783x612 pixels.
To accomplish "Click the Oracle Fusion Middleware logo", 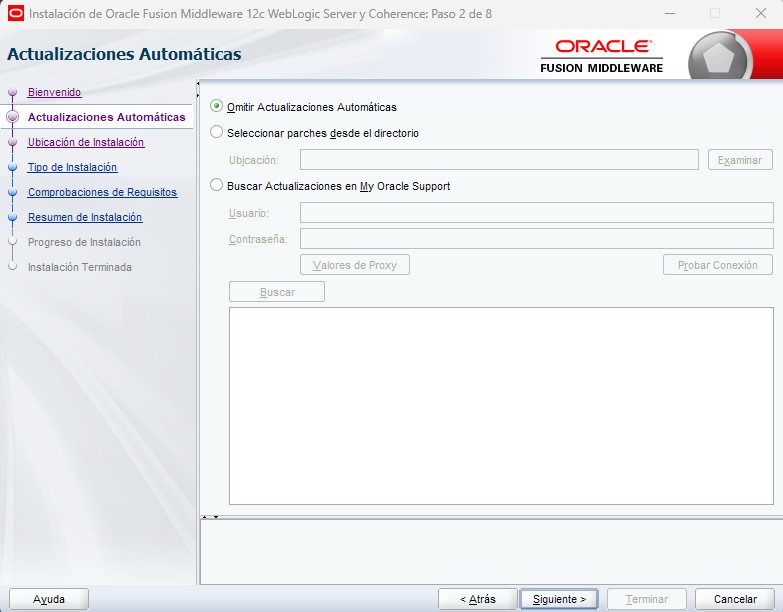I will [602, 56].
